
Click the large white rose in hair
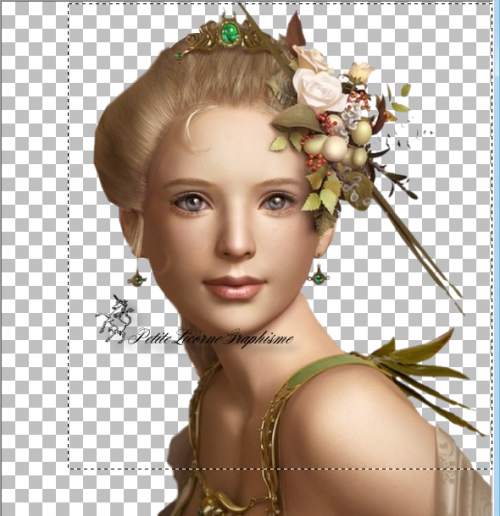pos(319,89)
